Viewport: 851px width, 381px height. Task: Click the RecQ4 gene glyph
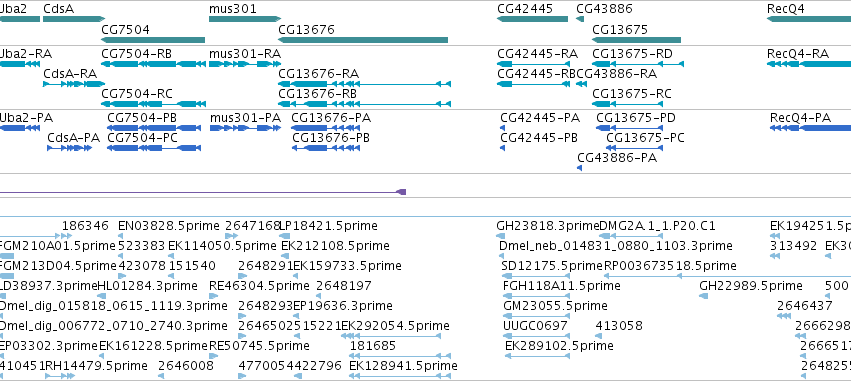[x=809, y=19]
